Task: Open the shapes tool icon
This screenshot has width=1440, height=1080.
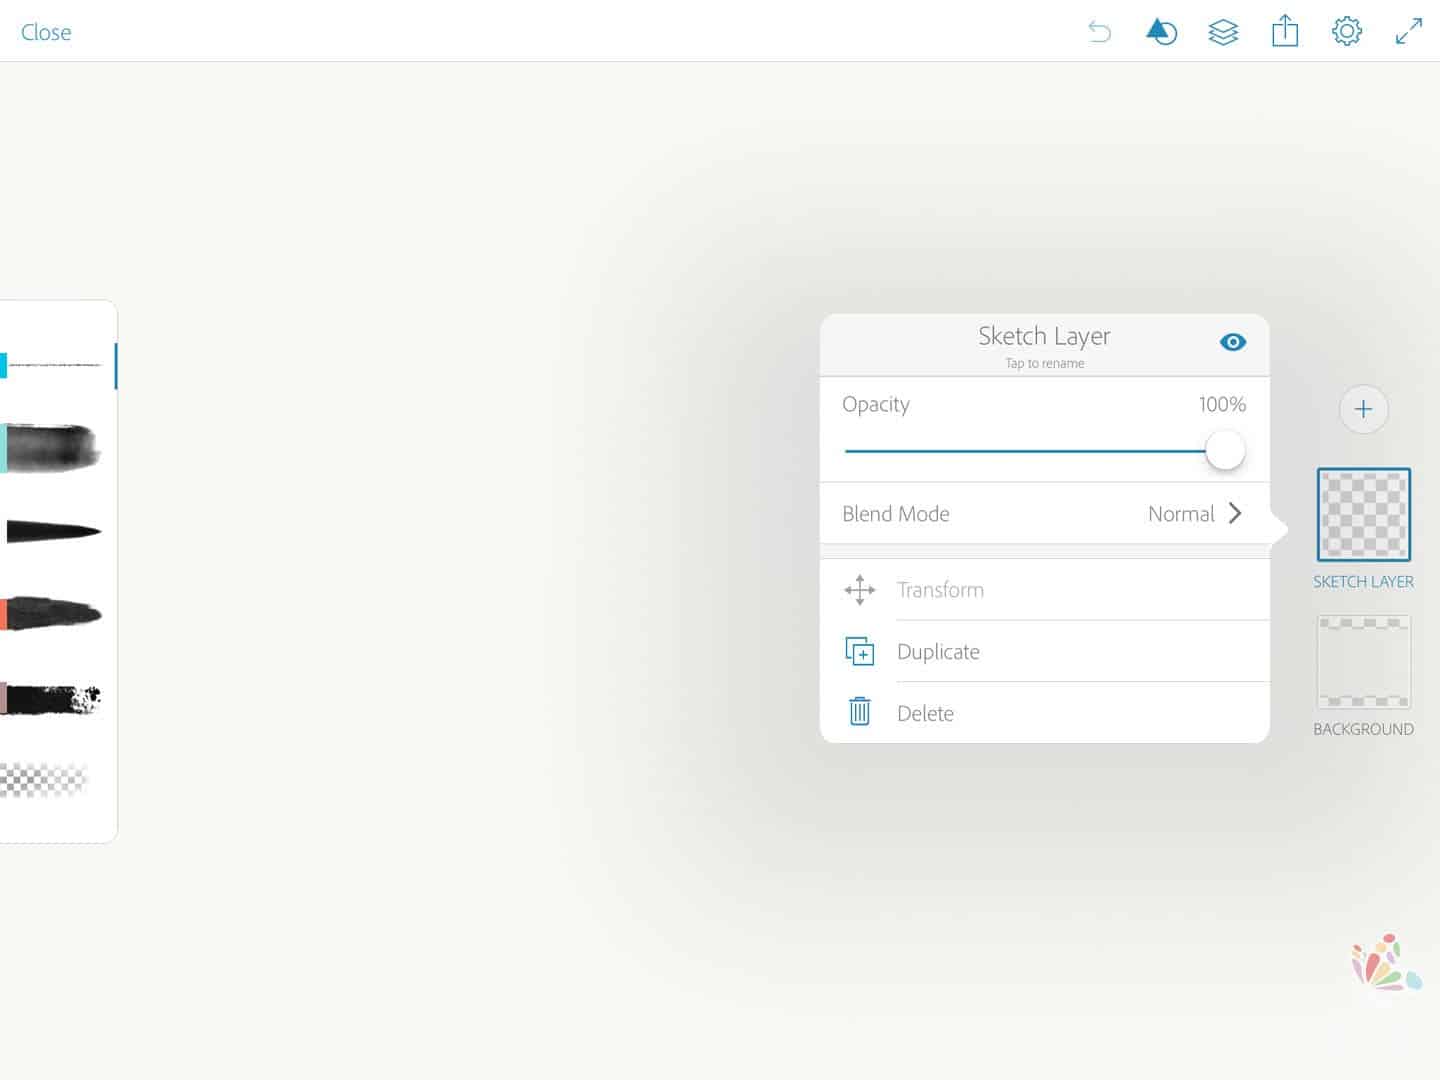Action: [x=1161, y=32]
